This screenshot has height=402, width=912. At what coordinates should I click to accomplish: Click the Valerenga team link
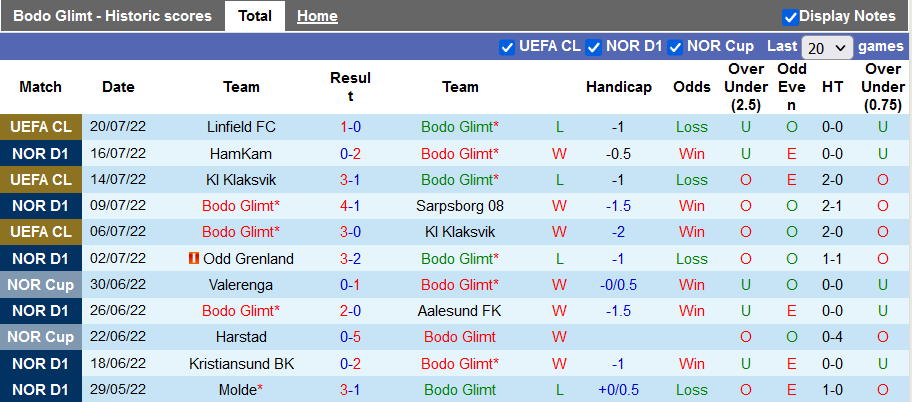click(x=242, y=285)
